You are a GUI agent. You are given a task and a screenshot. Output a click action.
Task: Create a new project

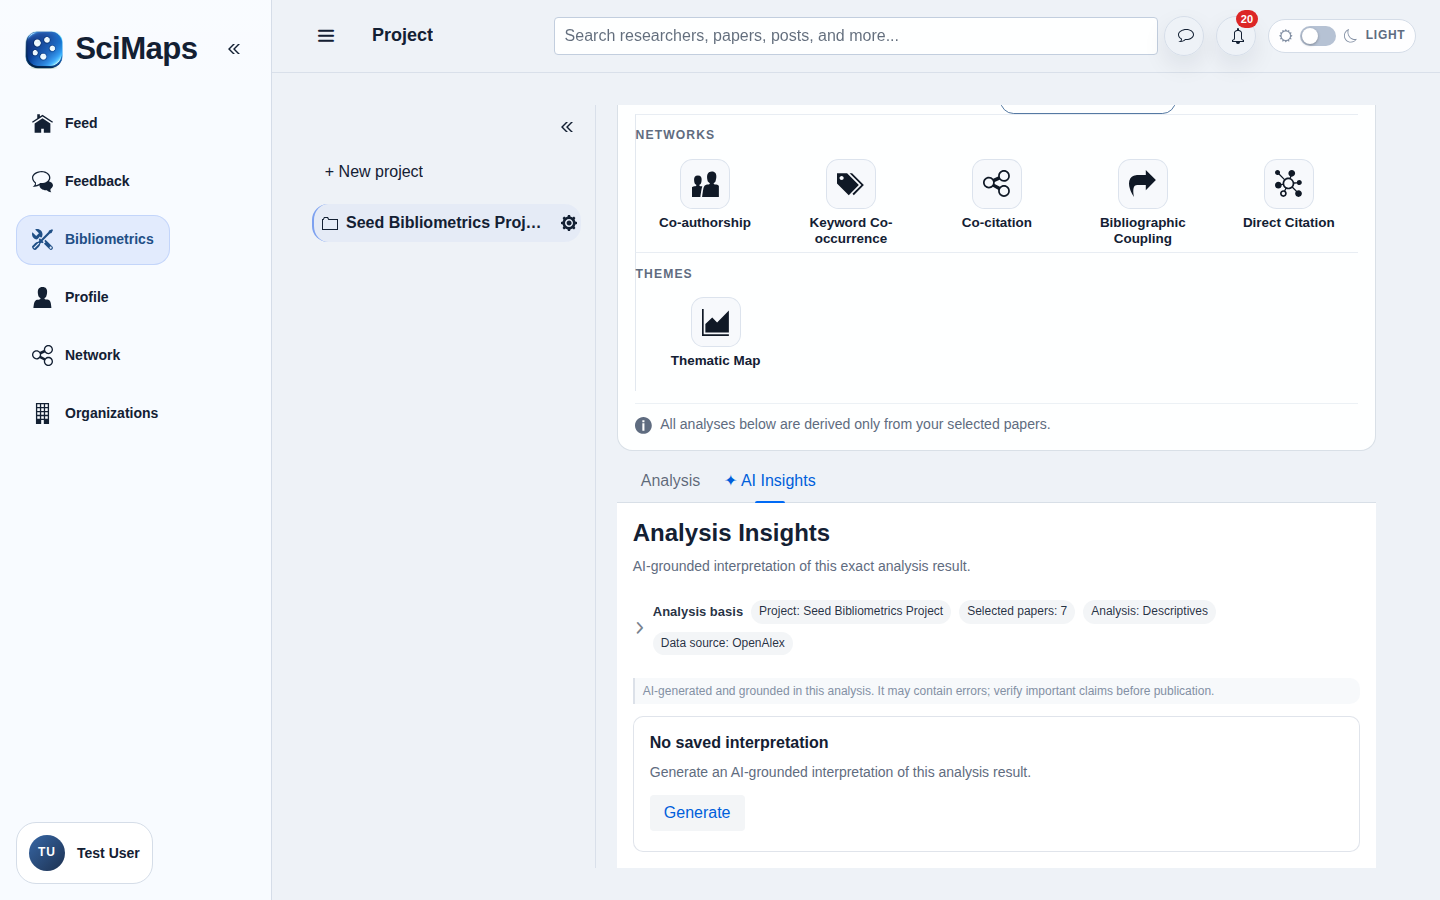coord(374,172)
